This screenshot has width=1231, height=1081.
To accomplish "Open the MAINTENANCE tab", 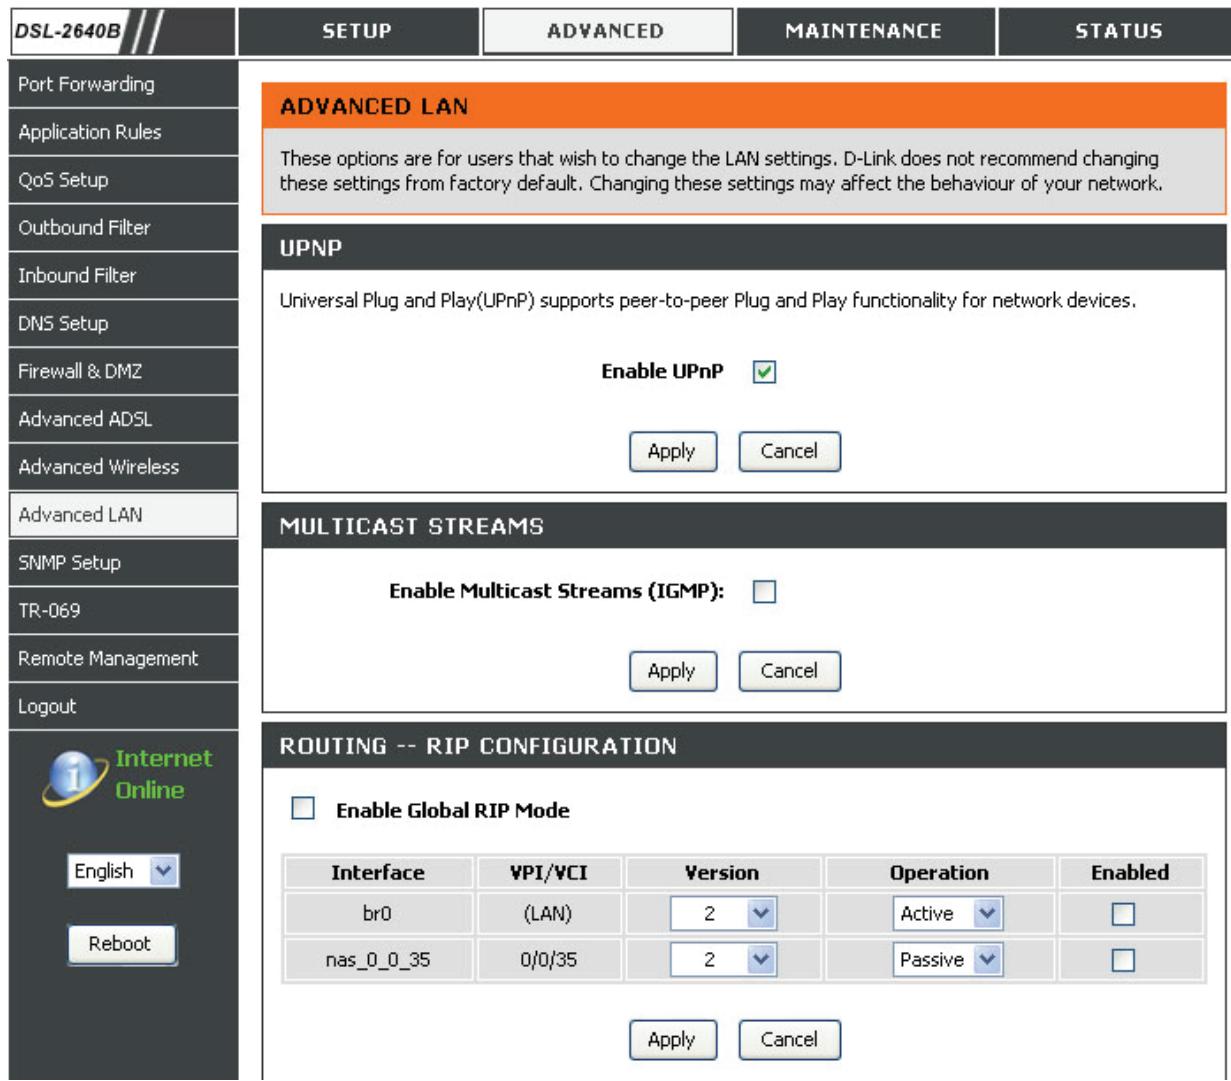I will pos(863,31).
